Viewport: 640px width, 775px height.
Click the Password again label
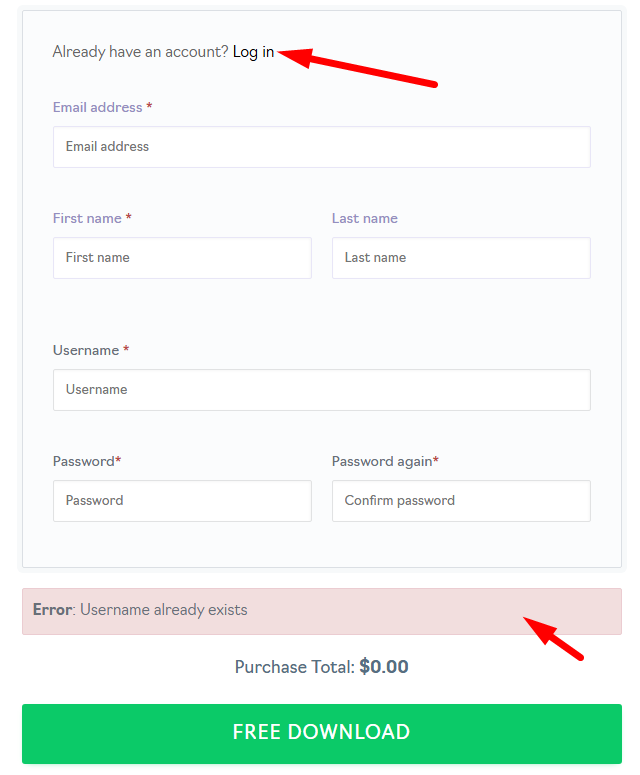click(x=382, y=461)
